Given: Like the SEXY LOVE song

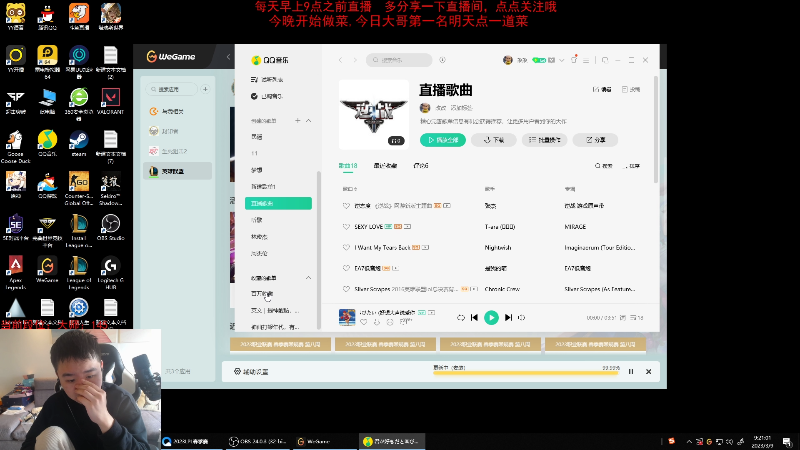Looking at the screenshot, I should (x=346, y=227).
